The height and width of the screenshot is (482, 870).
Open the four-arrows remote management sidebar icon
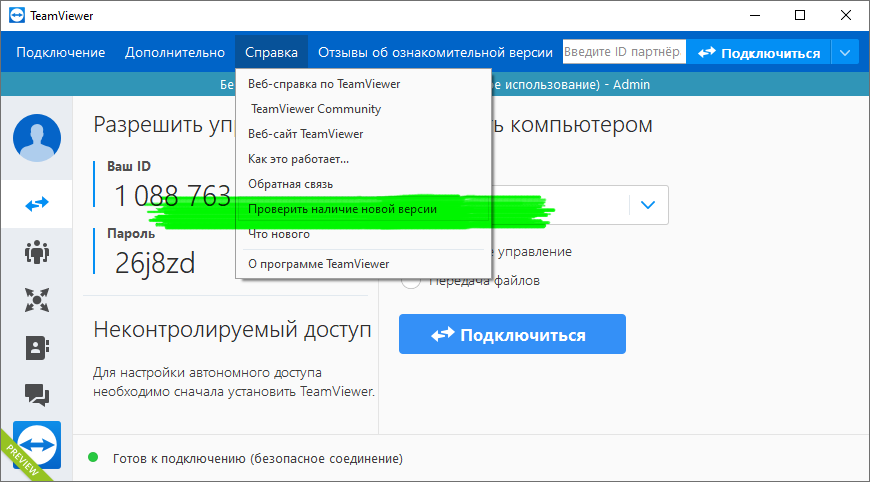[x=37, y=300]
